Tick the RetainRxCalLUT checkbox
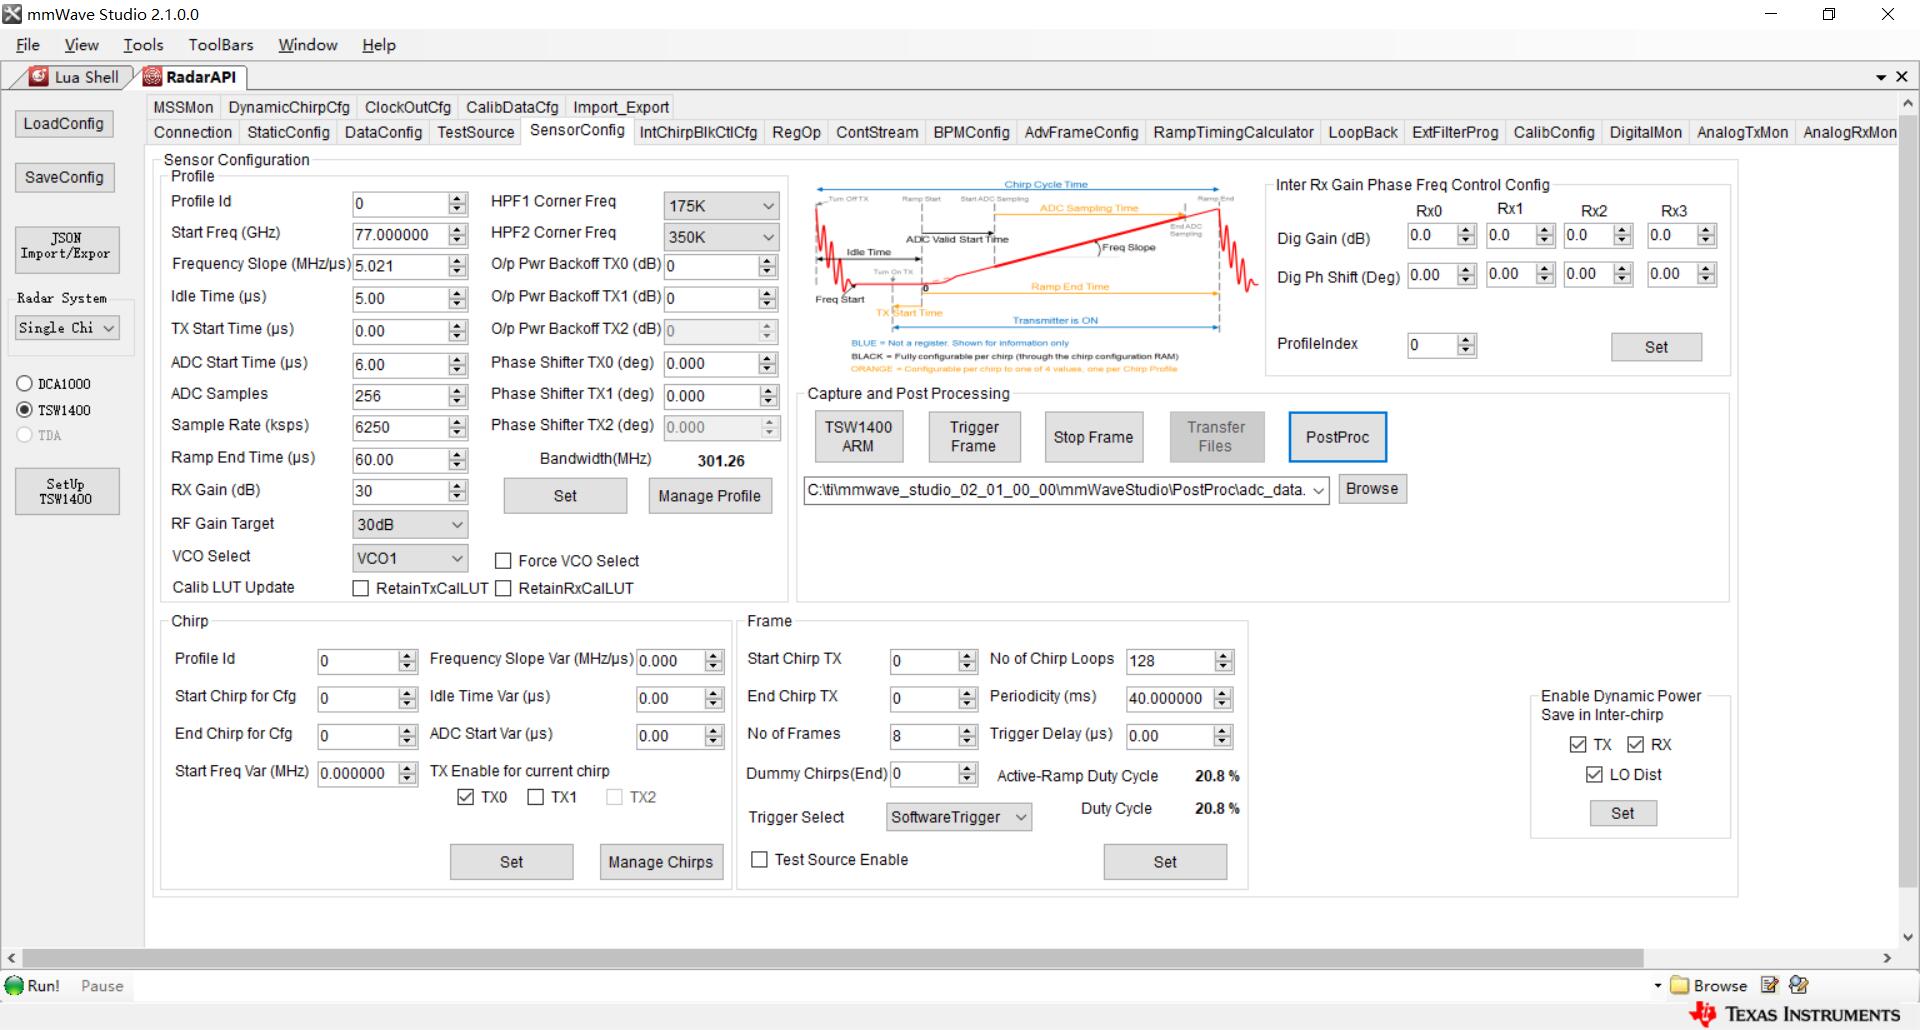This screenshot has width=1920, height=1030. [503, 588]
